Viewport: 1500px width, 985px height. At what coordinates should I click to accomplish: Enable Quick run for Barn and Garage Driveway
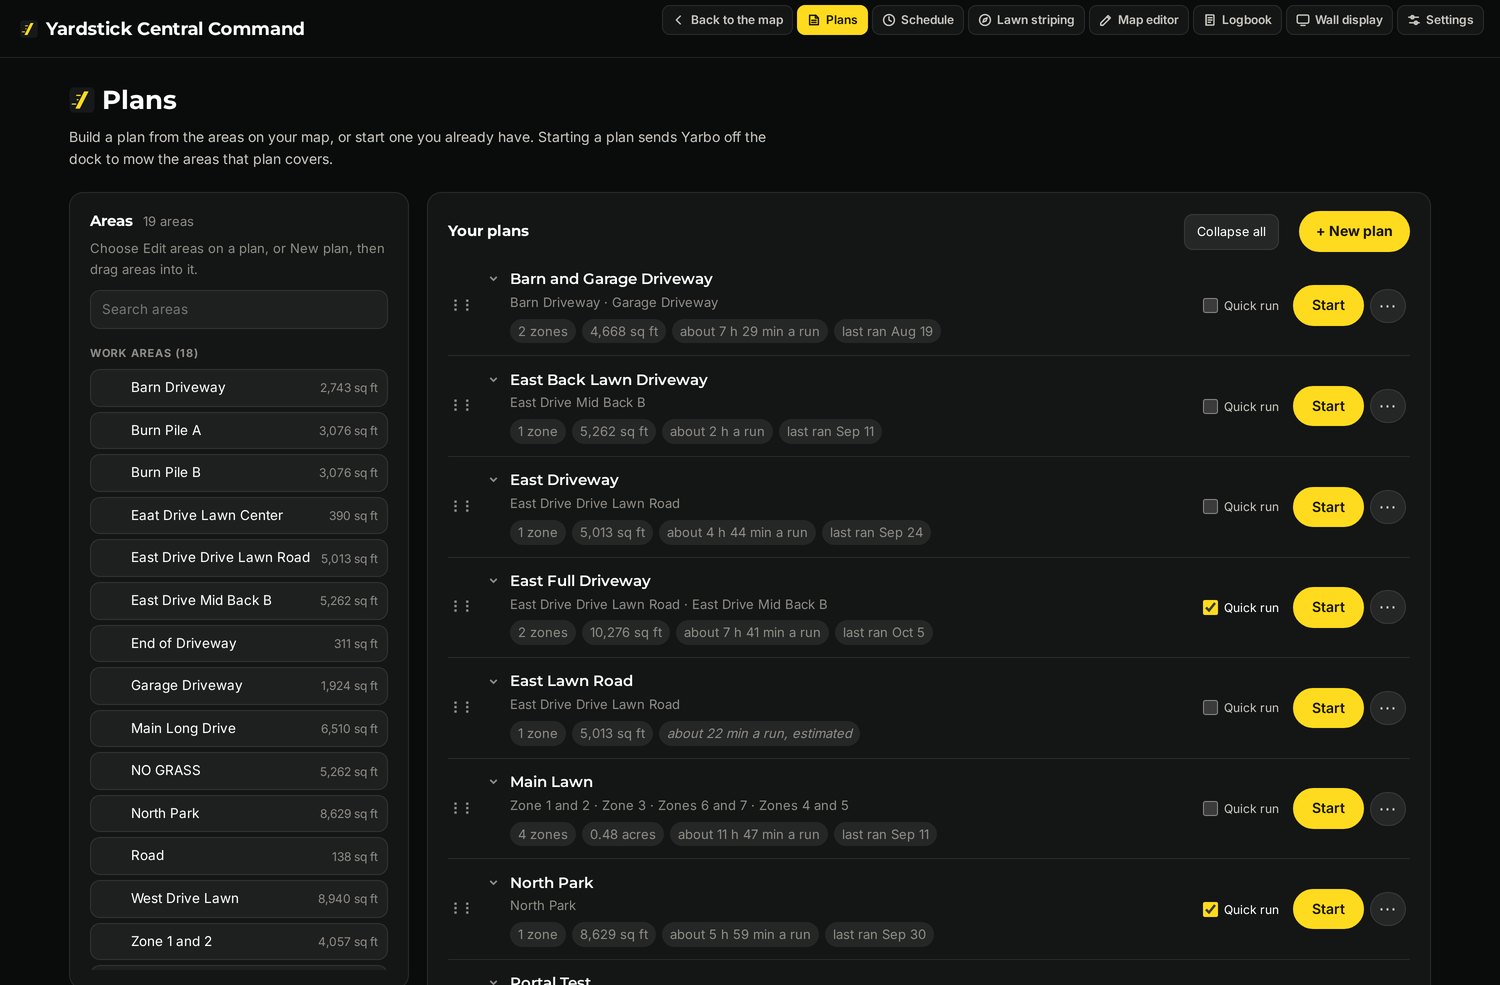click(1210, 306)
